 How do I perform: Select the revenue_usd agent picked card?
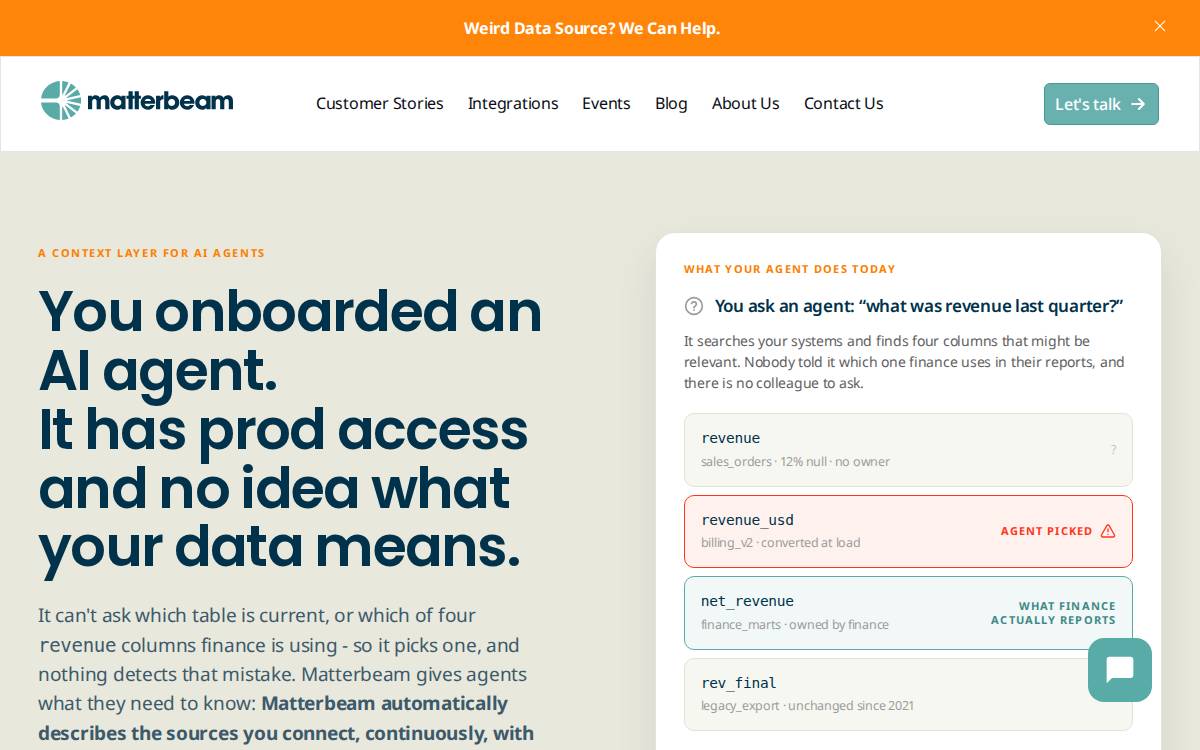pyautogui.click(x=908, y=531)
